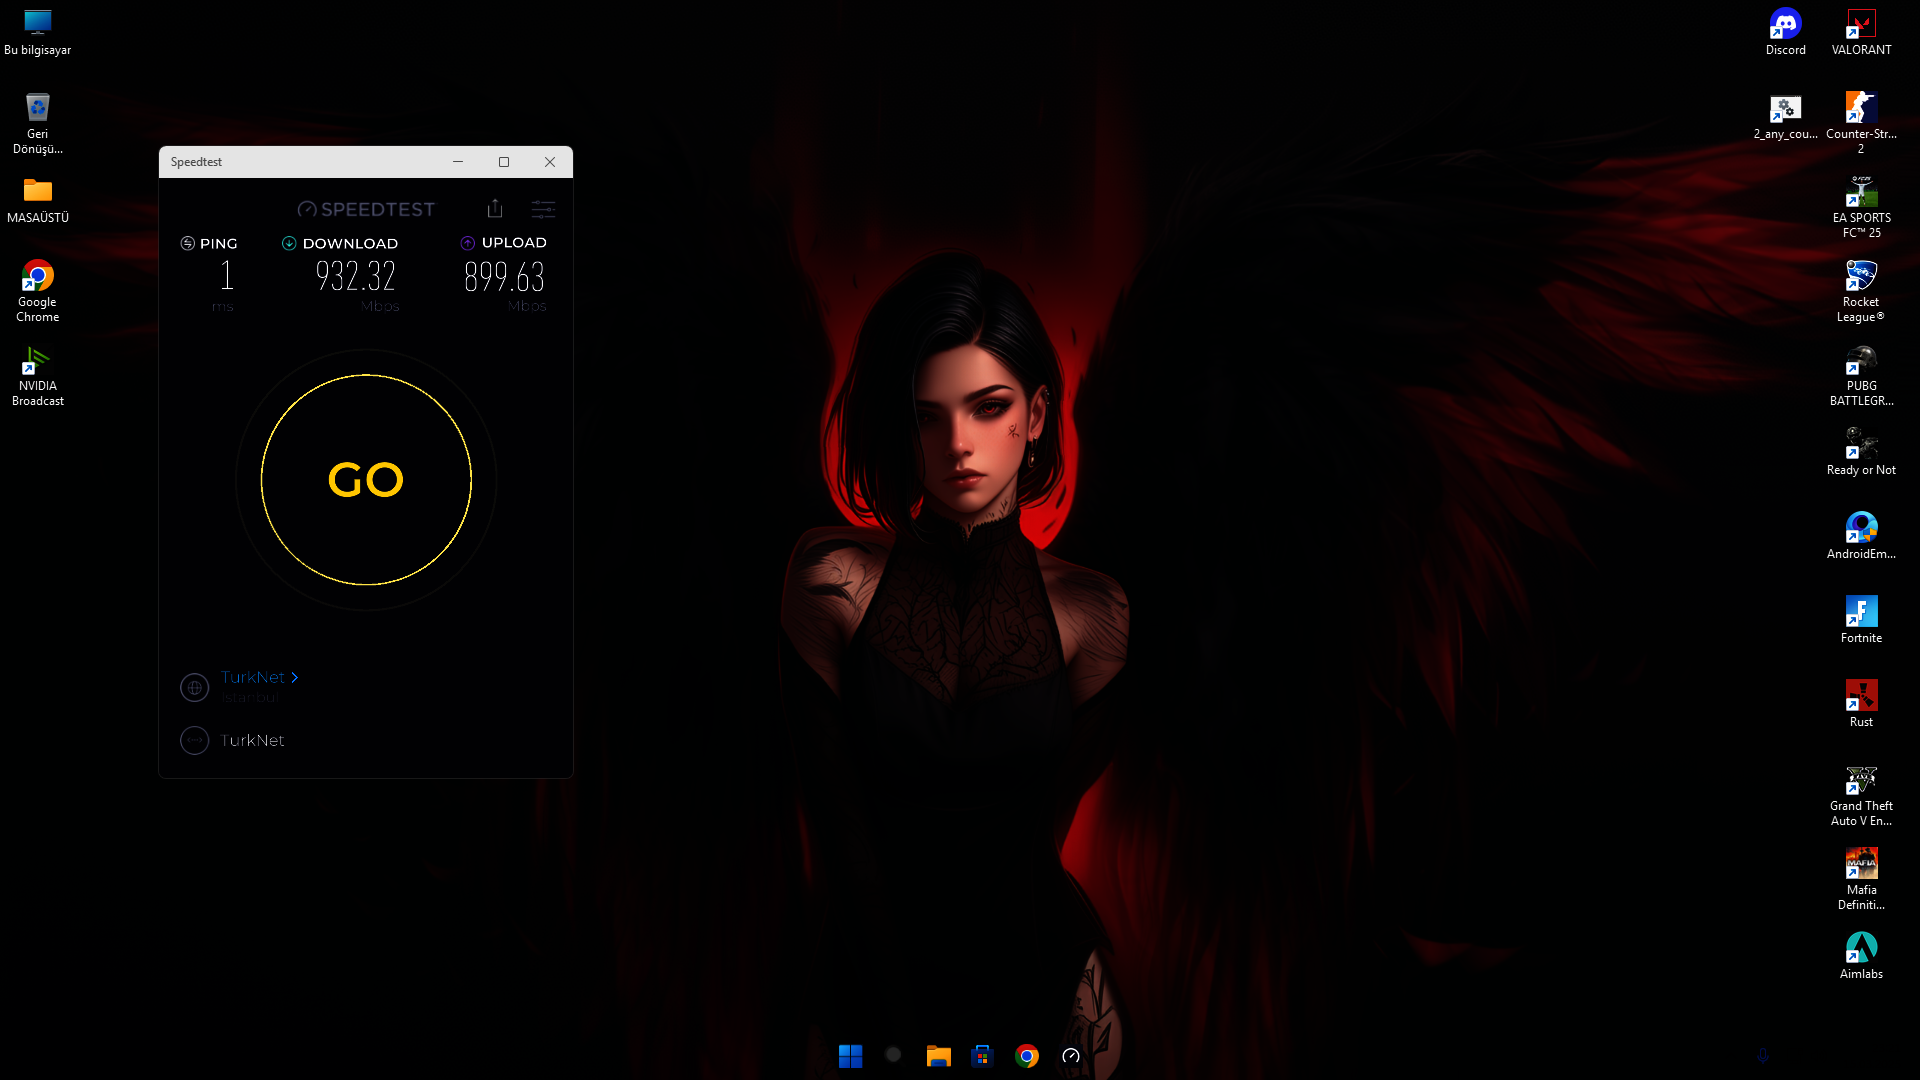
Task: Expand the TurkNet server chevron
Action: (295, 677)
